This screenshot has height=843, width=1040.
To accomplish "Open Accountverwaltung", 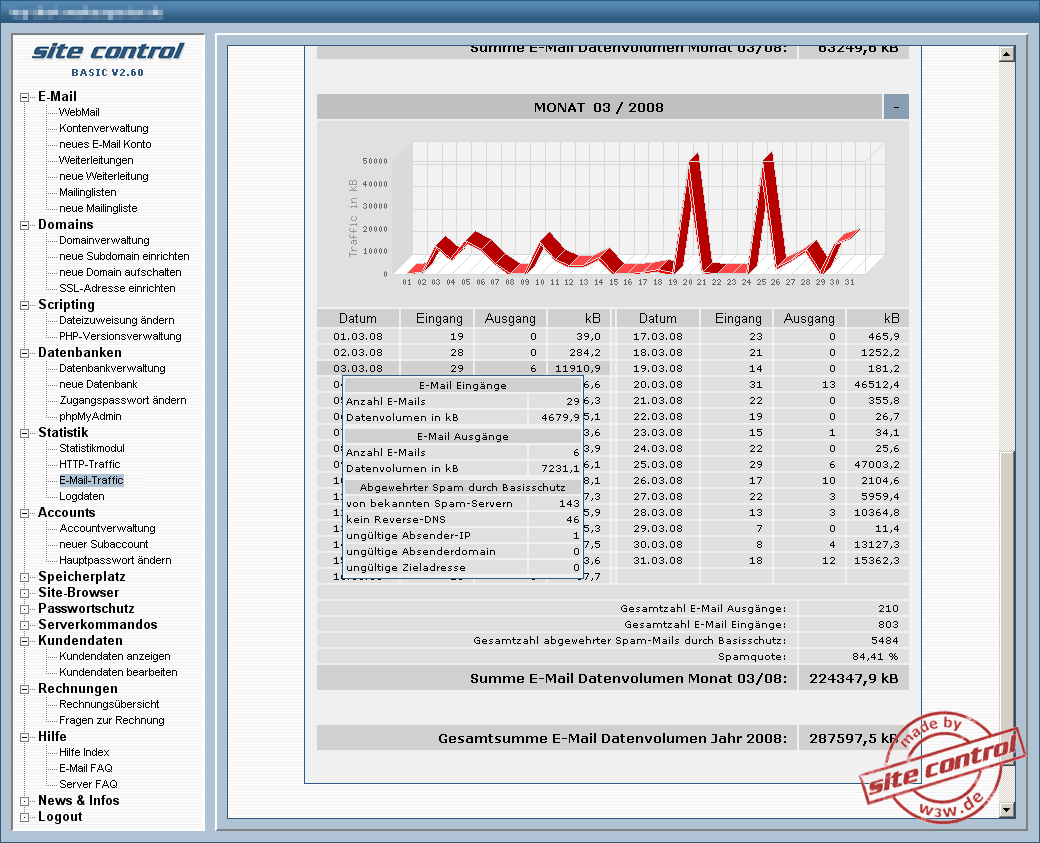I will click(107, 528).
